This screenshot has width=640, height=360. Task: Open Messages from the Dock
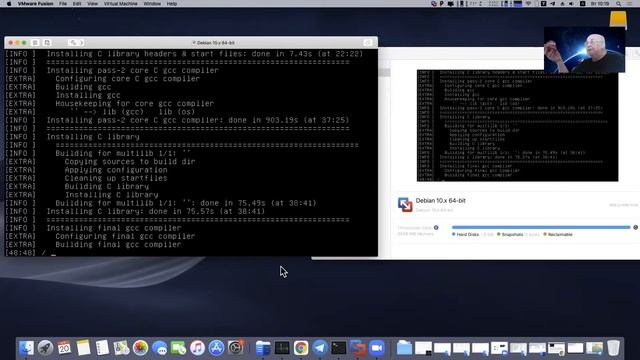(x=159, y=348)
